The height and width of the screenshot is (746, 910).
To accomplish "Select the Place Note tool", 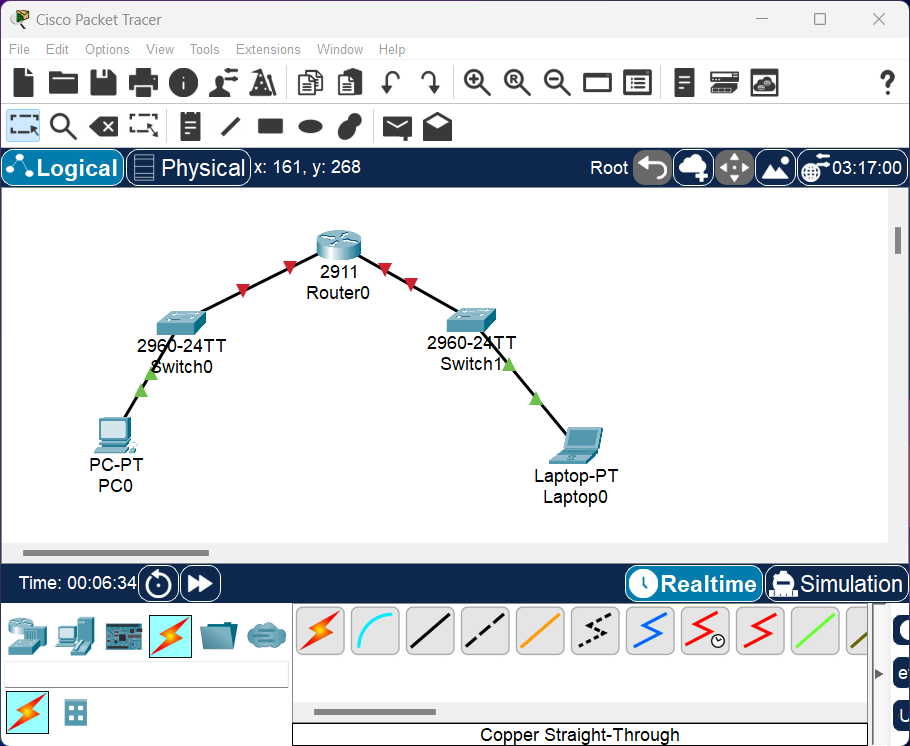I will point(189,126).
